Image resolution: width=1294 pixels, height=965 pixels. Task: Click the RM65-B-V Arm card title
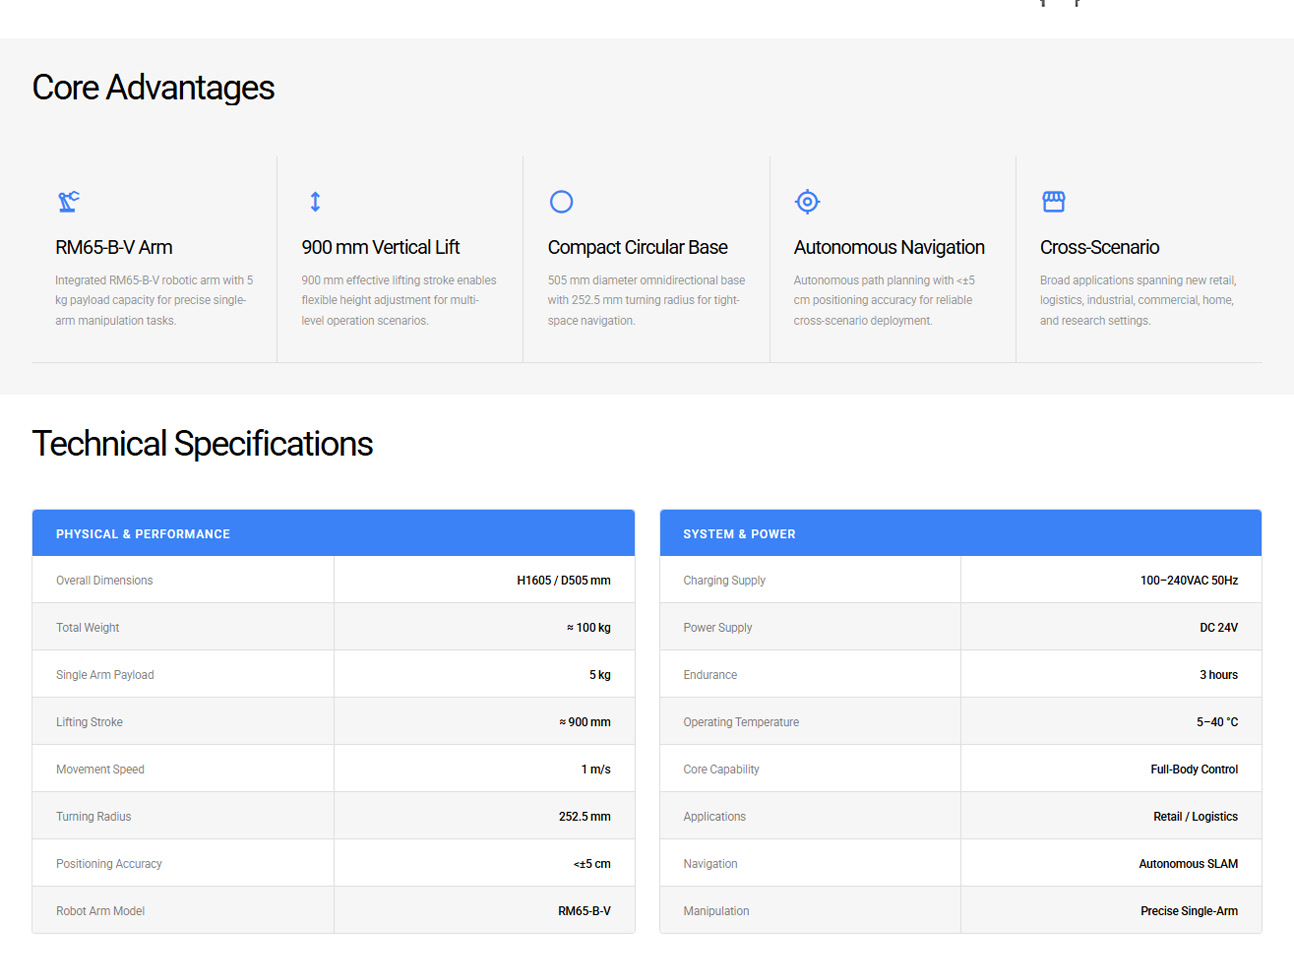click(114, 247)
